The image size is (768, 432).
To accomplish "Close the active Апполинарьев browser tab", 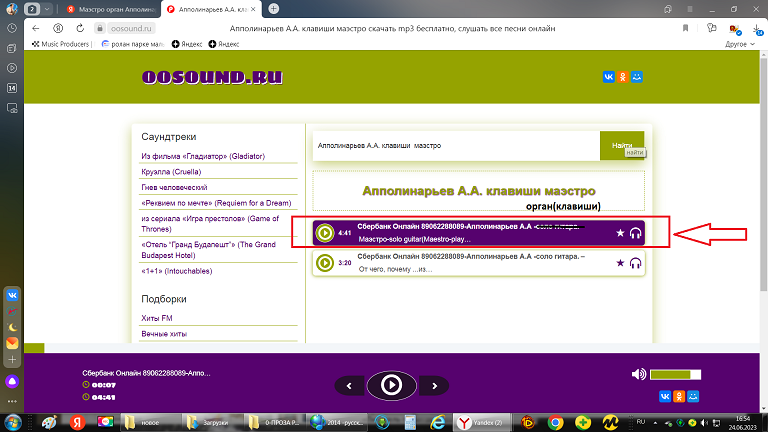I will [x=253, y=9].
